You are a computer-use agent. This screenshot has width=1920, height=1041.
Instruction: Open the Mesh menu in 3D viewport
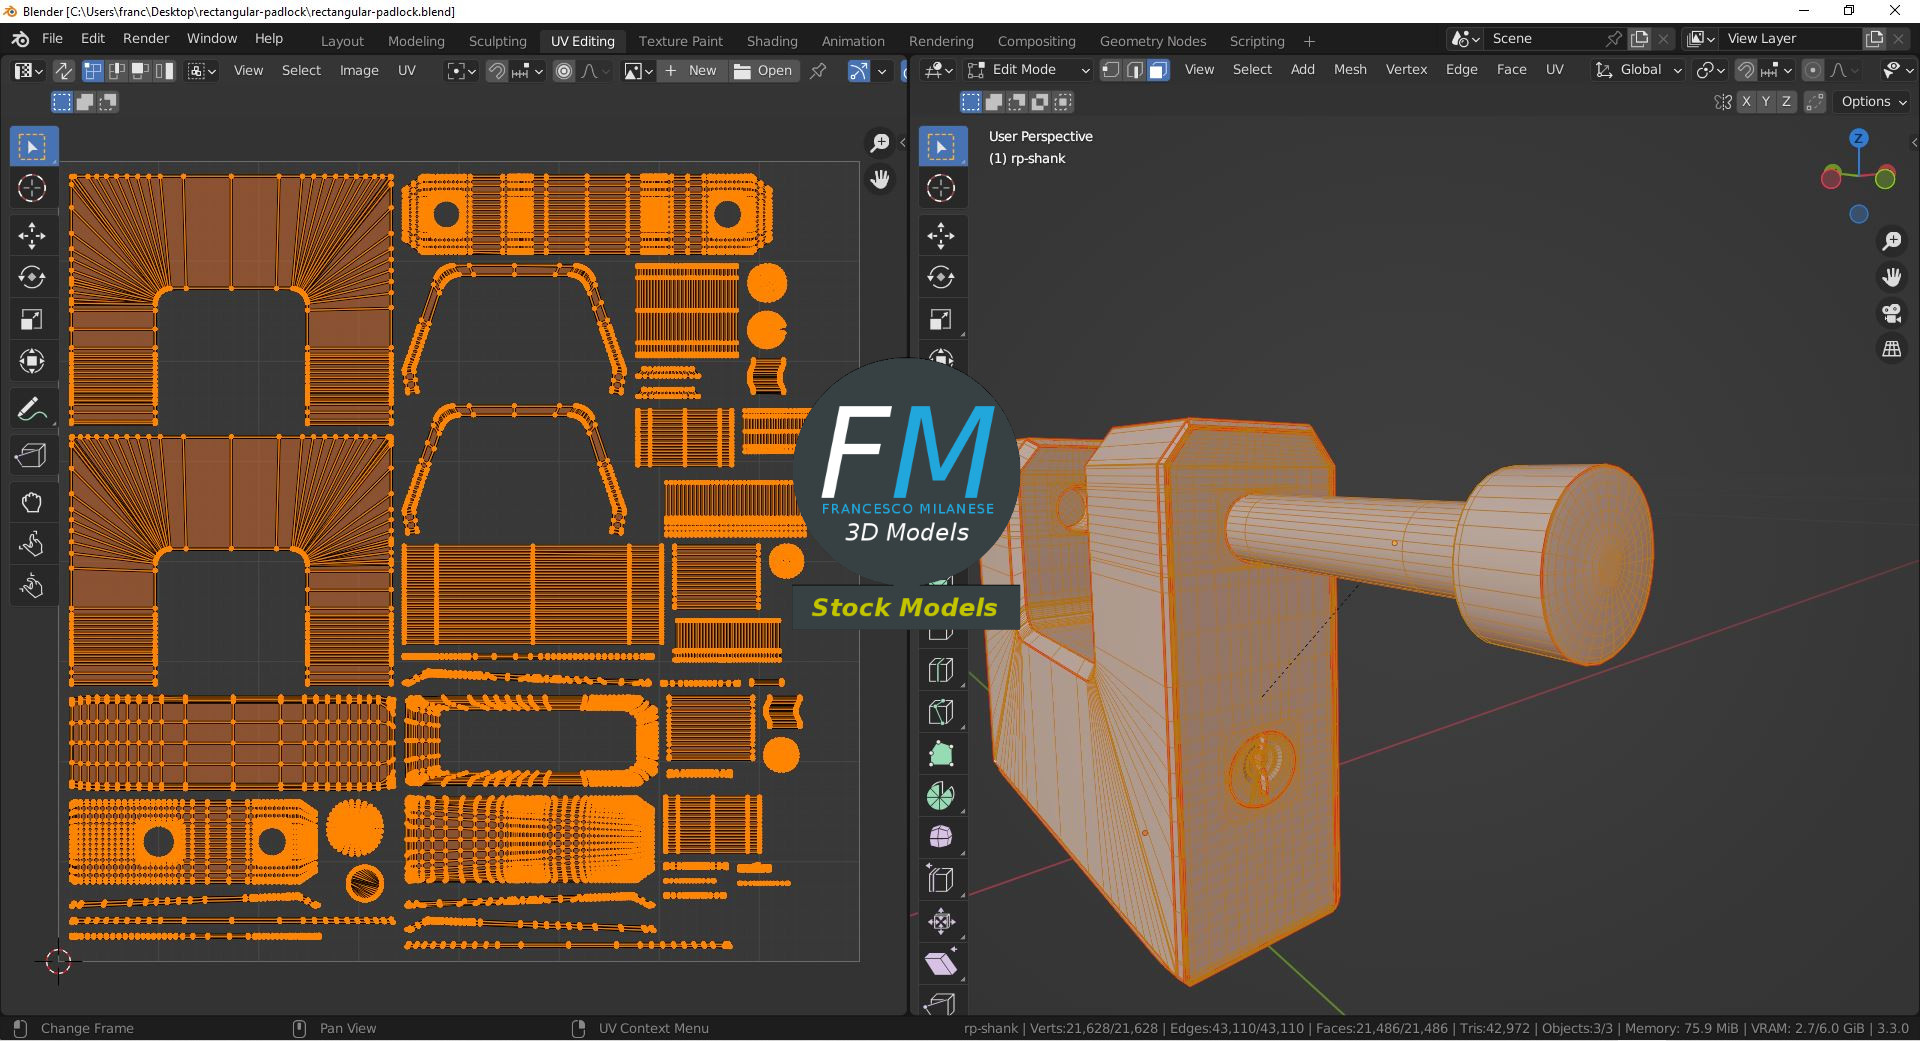coord(1350,70)
